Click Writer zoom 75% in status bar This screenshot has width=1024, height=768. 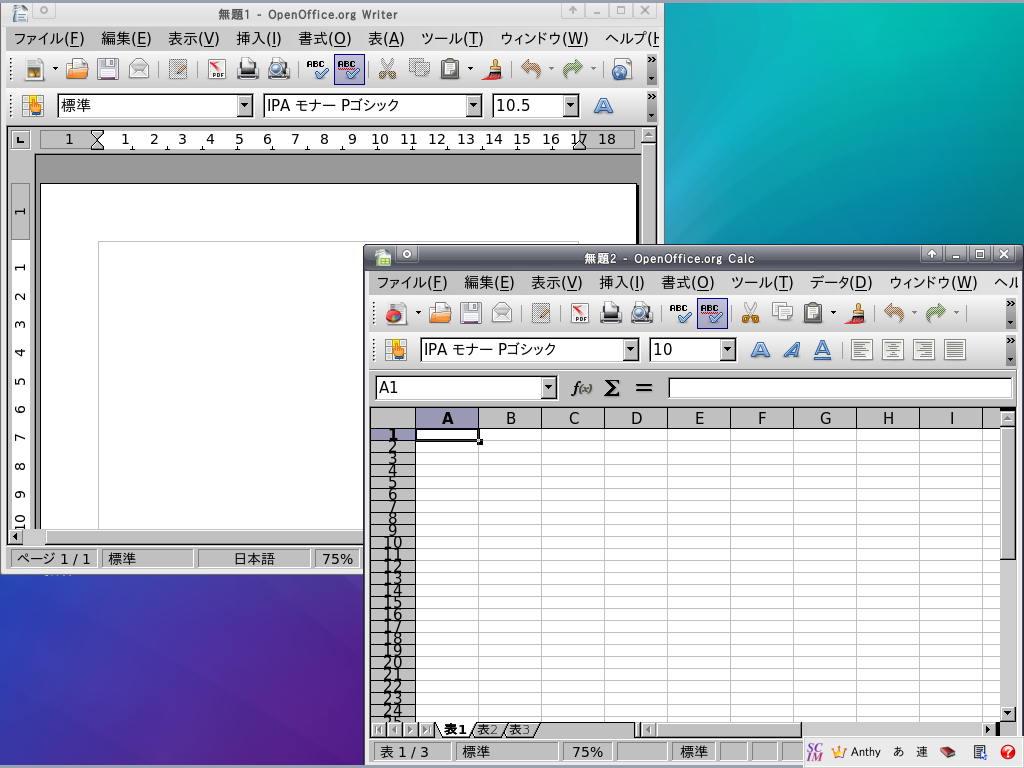point(337,559)
